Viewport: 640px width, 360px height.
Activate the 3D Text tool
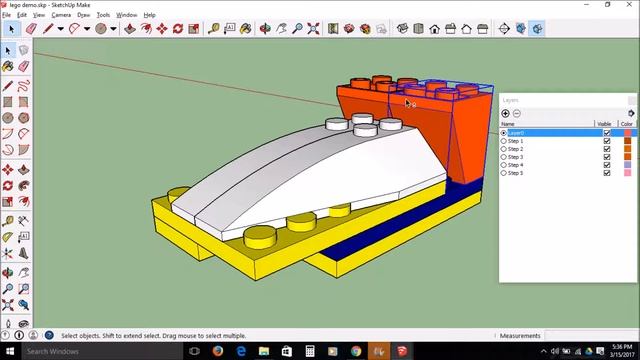(24, 253)
